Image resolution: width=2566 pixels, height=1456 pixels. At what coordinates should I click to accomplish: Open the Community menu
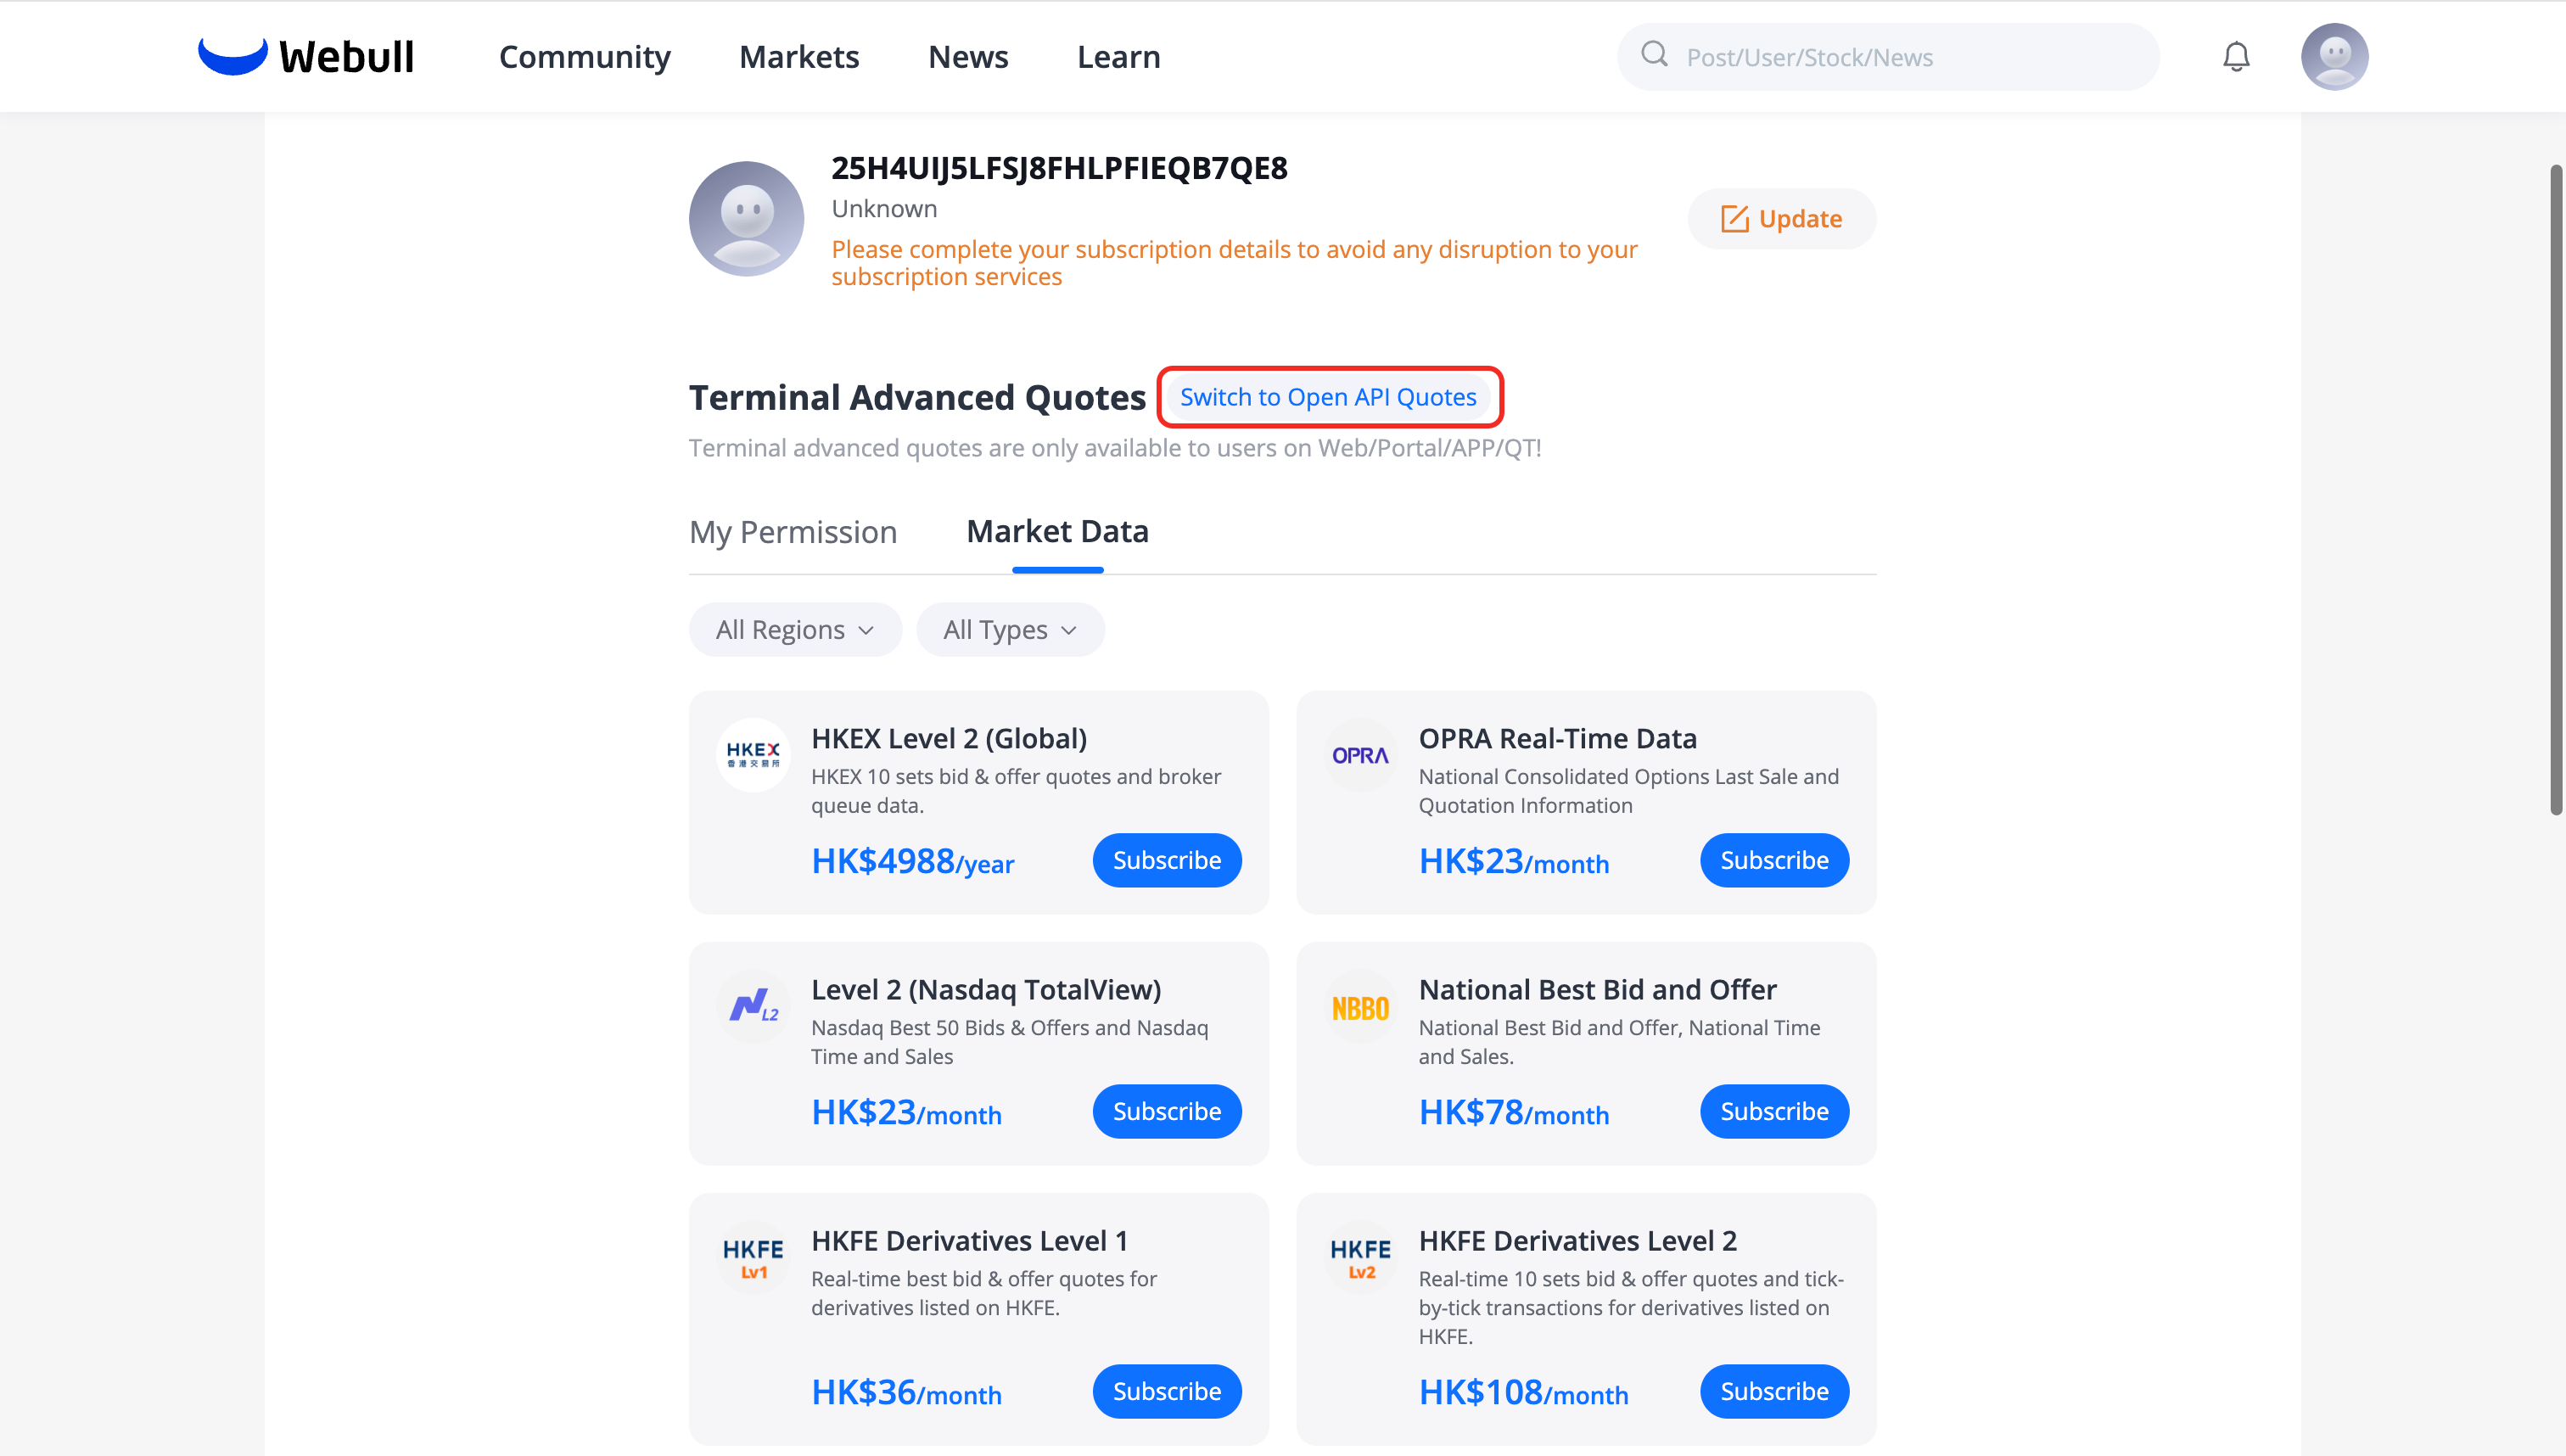click(x=585, y=57)
